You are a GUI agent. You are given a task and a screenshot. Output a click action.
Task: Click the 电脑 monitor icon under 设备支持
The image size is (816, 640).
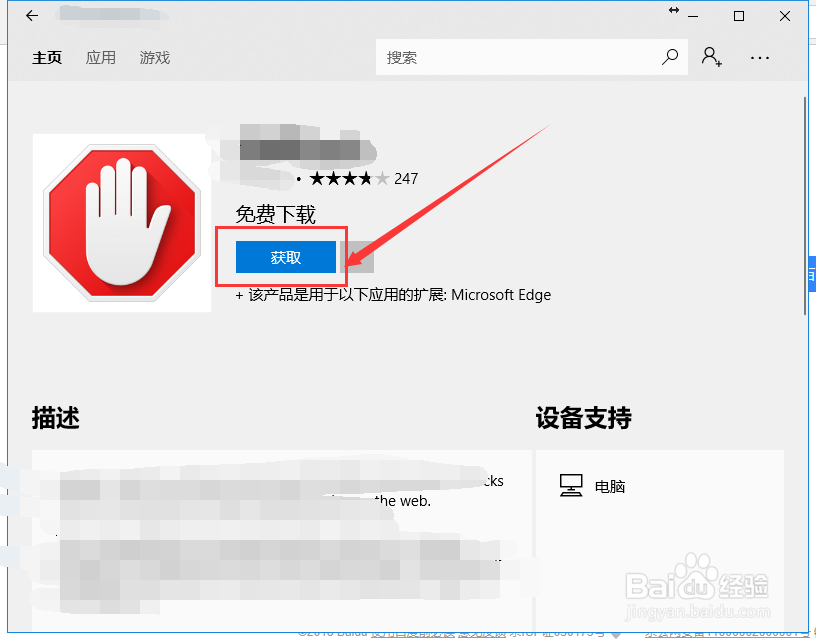coord(571,484)
